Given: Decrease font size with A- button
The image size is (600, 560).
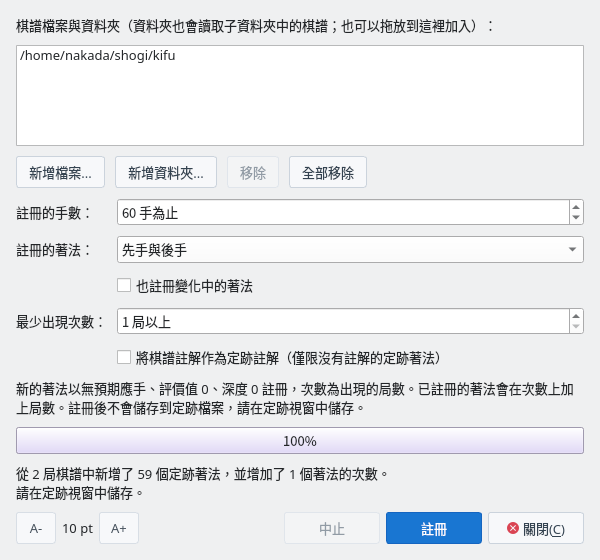Looking at the screenshot, I should pyautogui.click(x=36, y=528).
